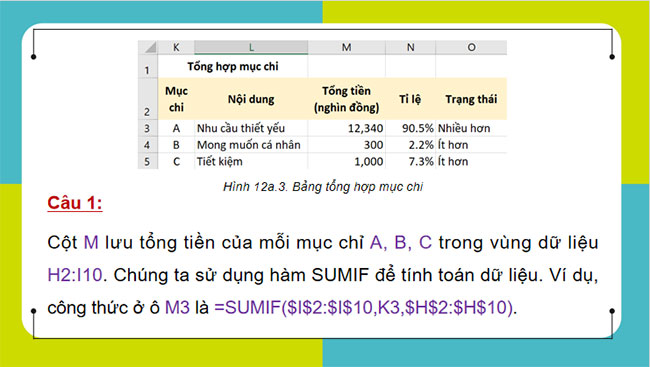
Task: Click the 2.2% cell
Action: coord(410,145)
